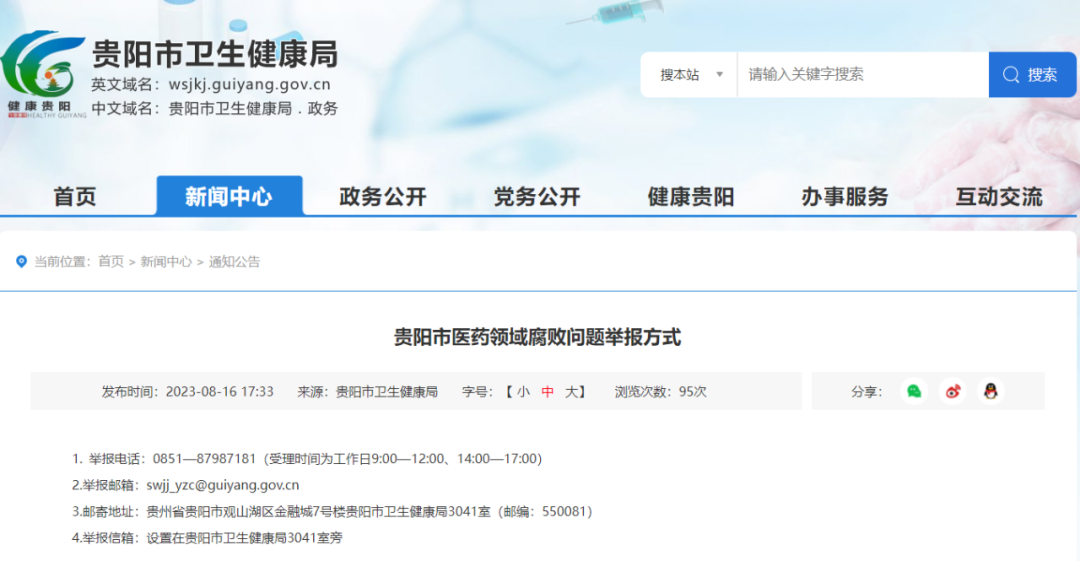
Task: Select small font size 小
Action: (523, 392)
